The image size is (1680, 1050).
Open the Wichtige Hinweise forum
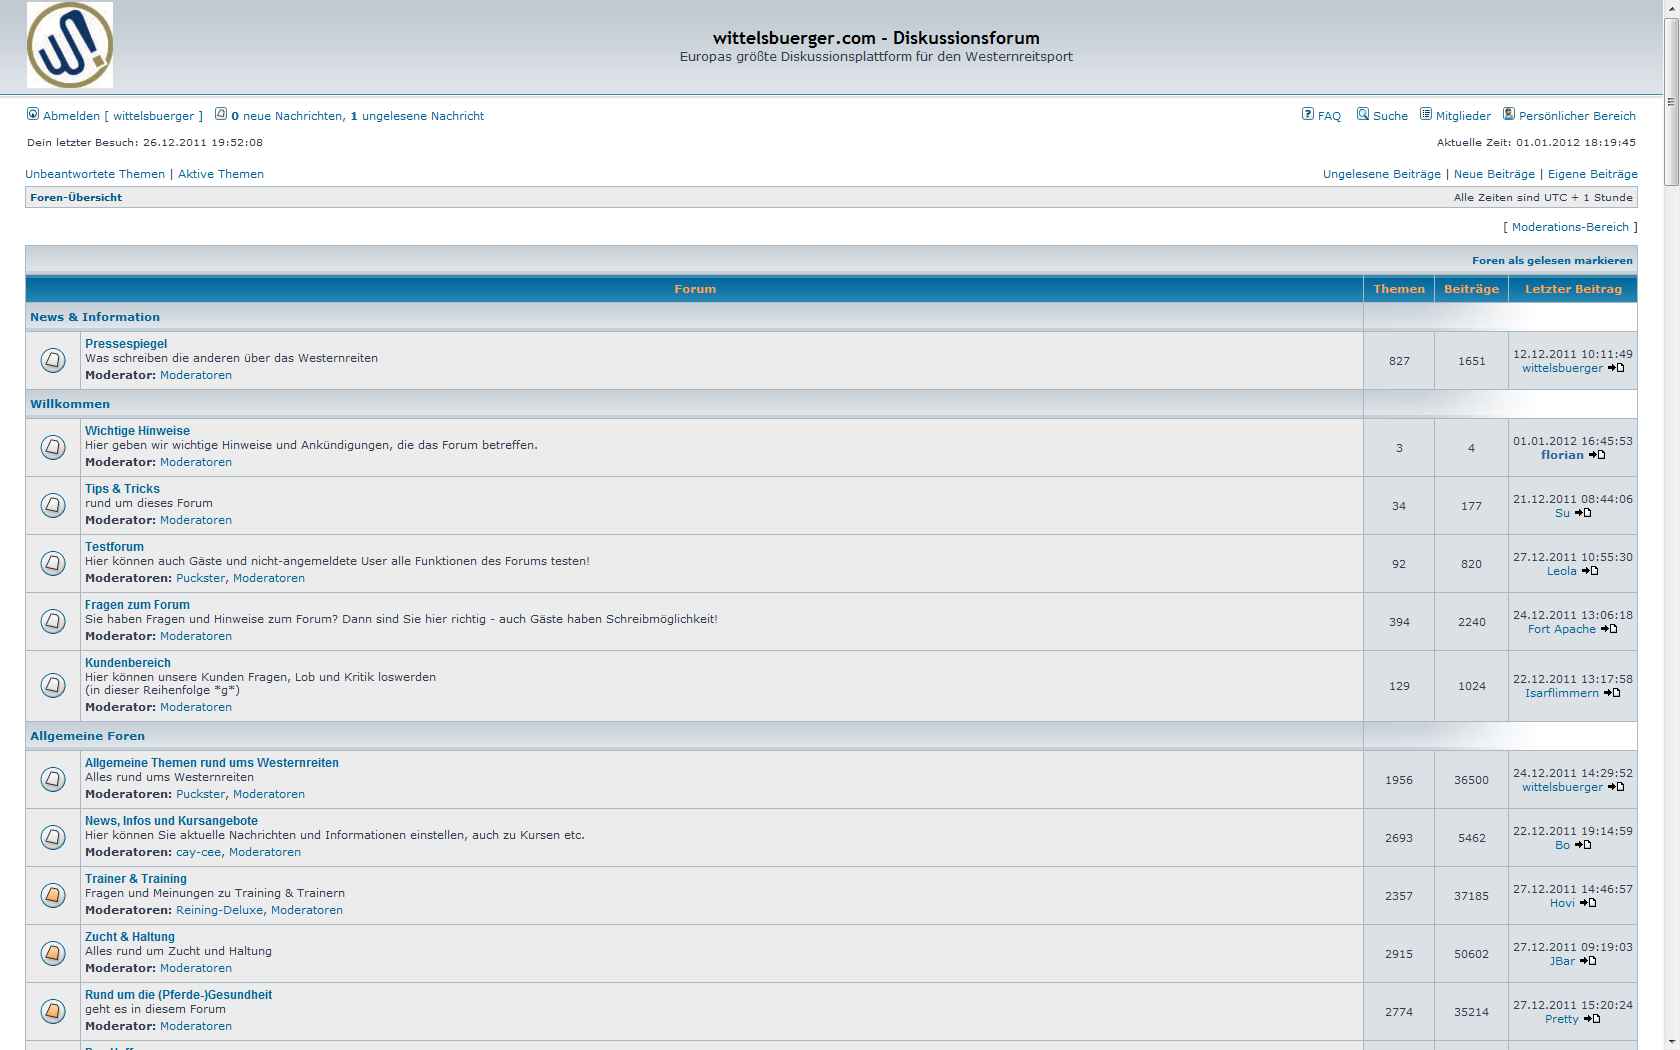coord(137,431)
